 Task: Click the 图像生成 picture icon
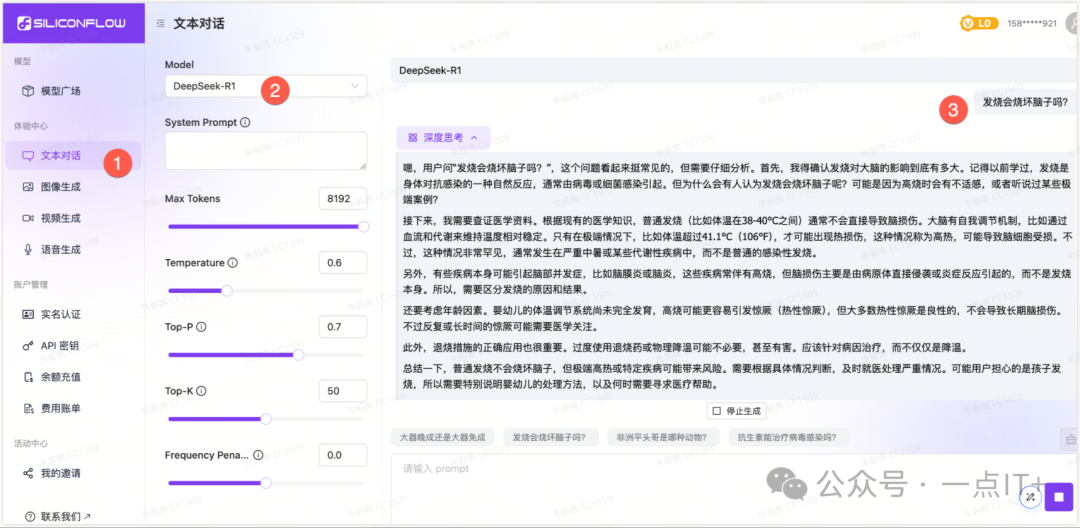tap(28, 187)
